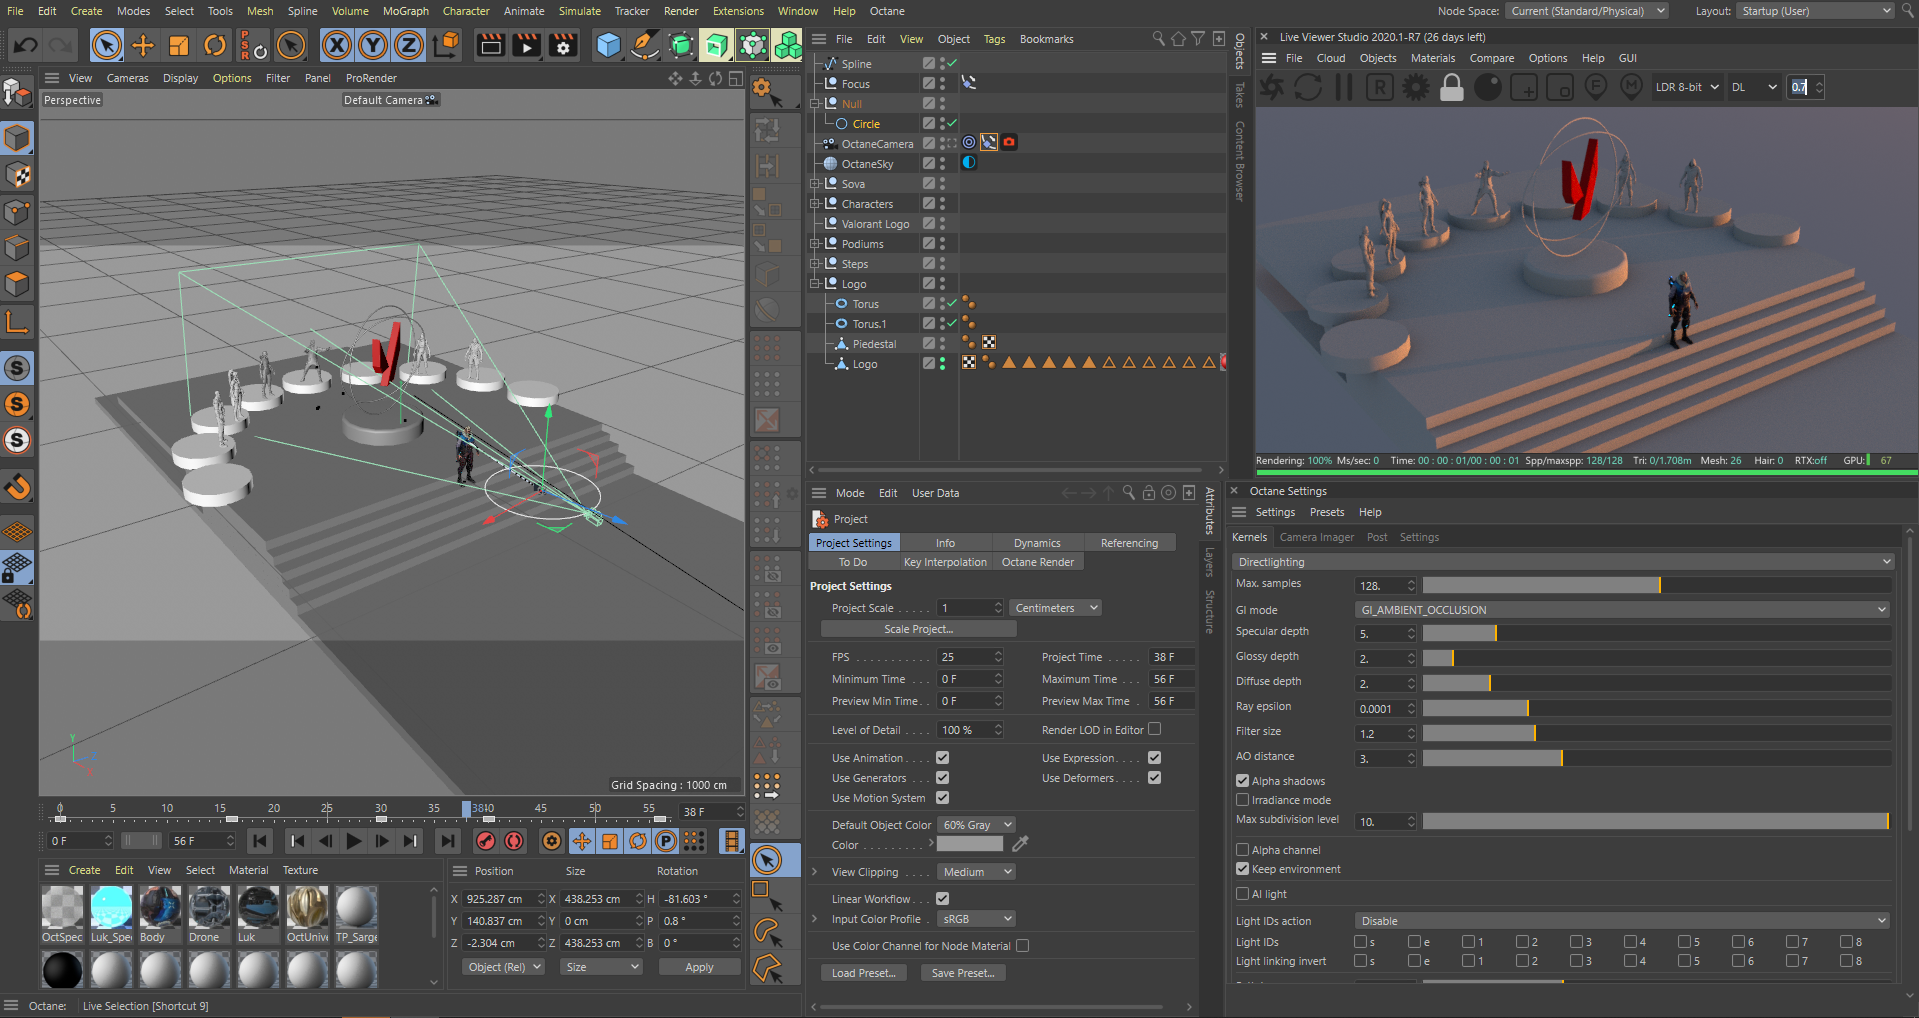
Task: Open View Clipping Medium dropdown
Action: pos(977,872)
